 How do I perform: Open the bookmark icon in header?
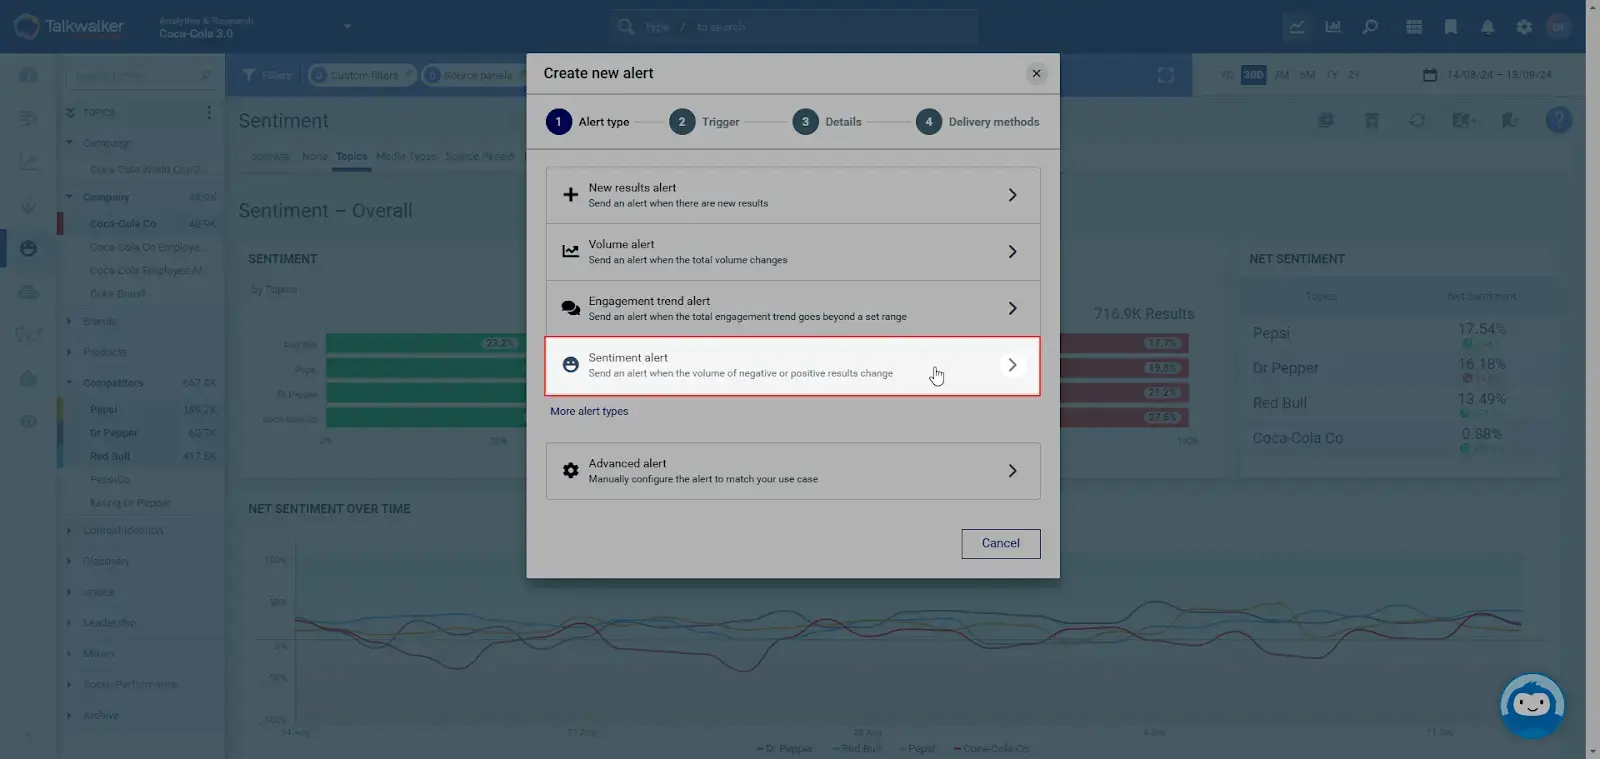tap(1451, 27)
